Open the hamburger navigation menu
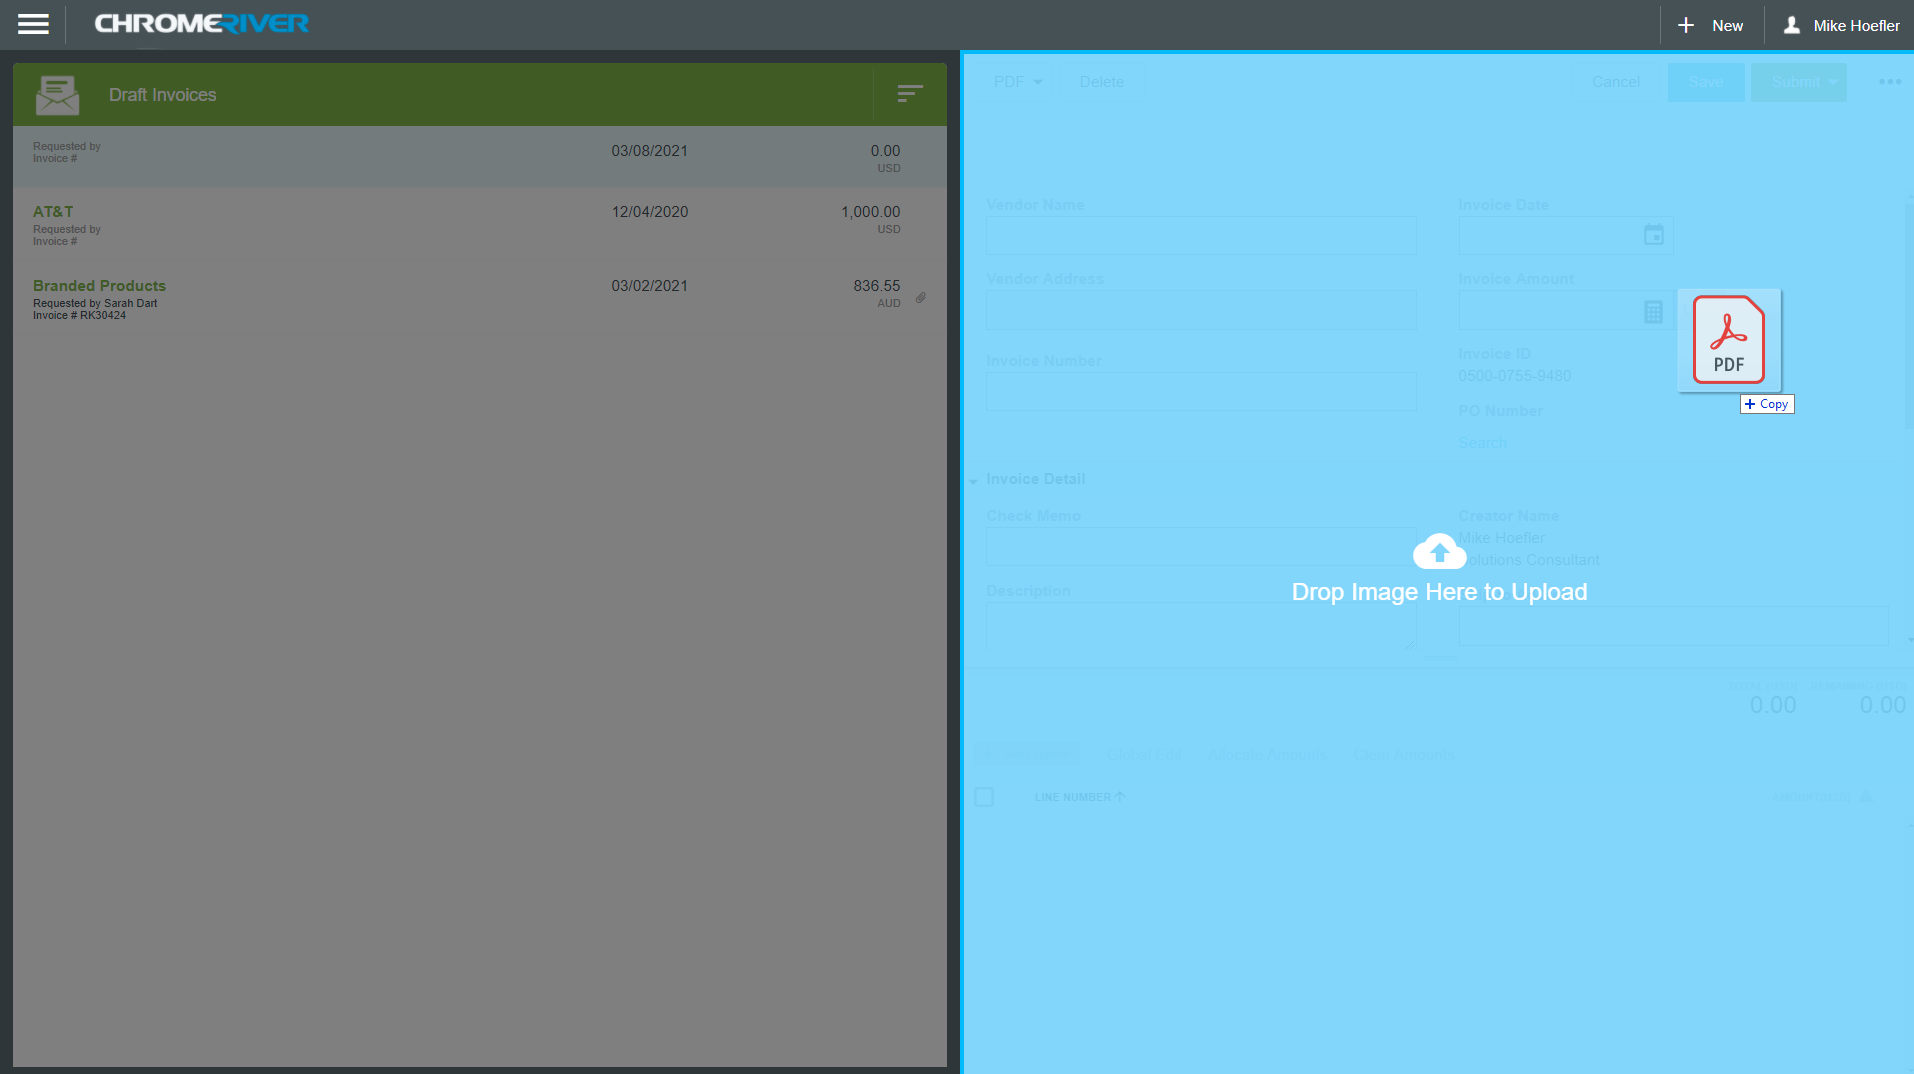 point(33,24)
